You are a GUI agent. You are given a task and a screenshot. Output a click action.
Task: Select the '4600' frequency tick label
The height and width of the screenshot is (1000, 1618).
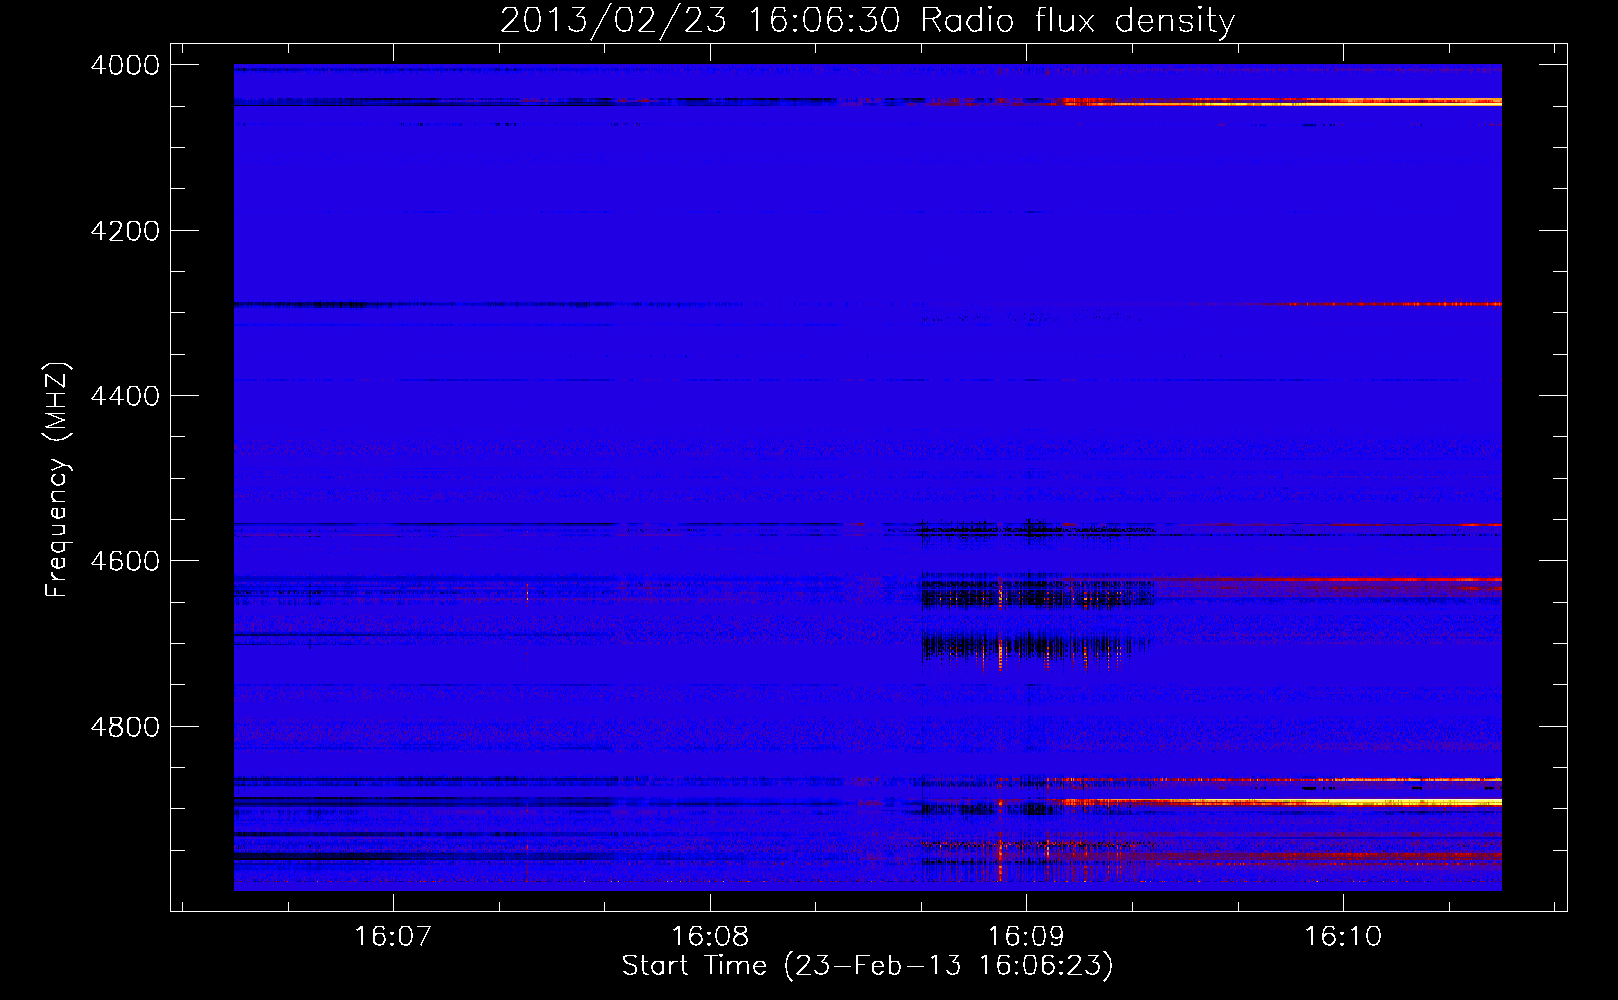pyautogui.click(x=125, y=561)
